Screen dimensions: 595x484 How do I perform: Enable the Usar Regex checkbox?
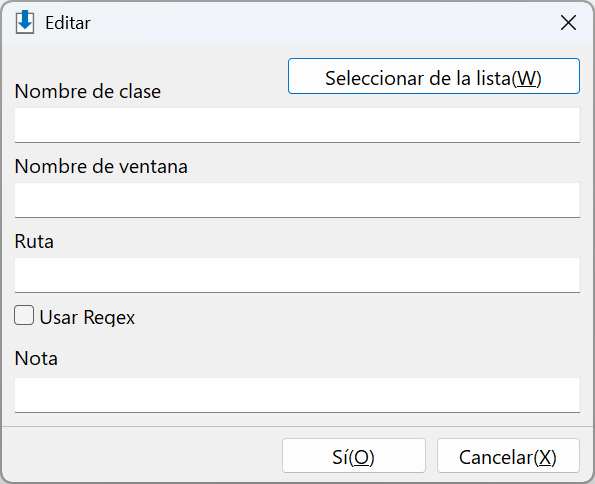click(x=24, y=315)
